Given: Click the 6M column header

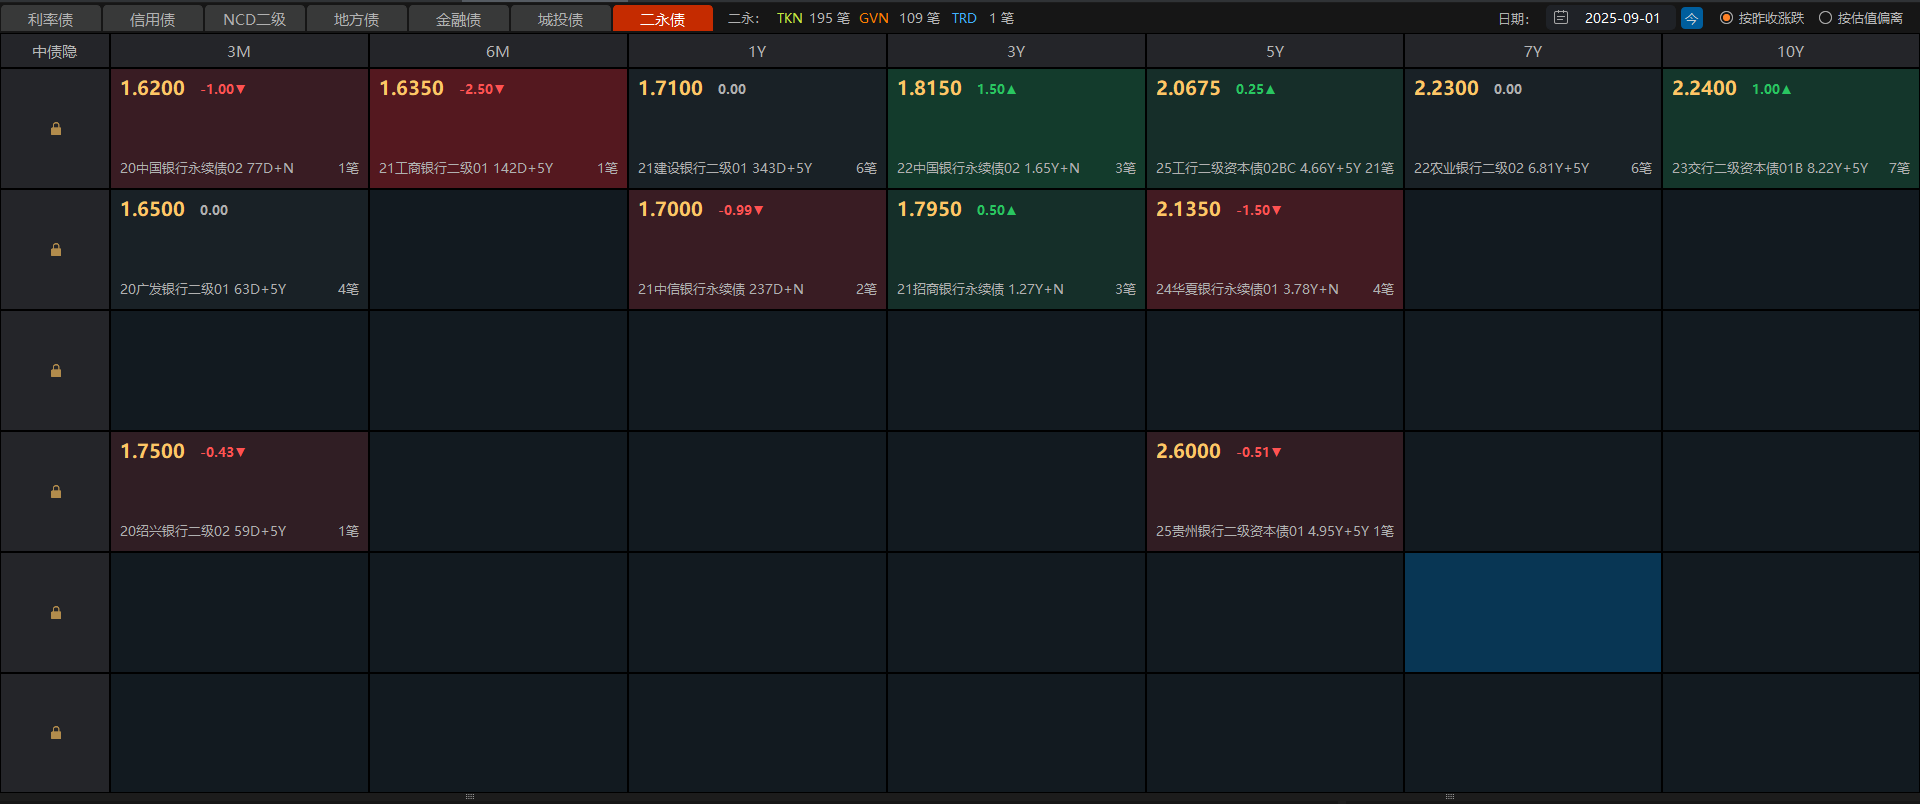Looking at the screenshot, I should coord(498,51).
